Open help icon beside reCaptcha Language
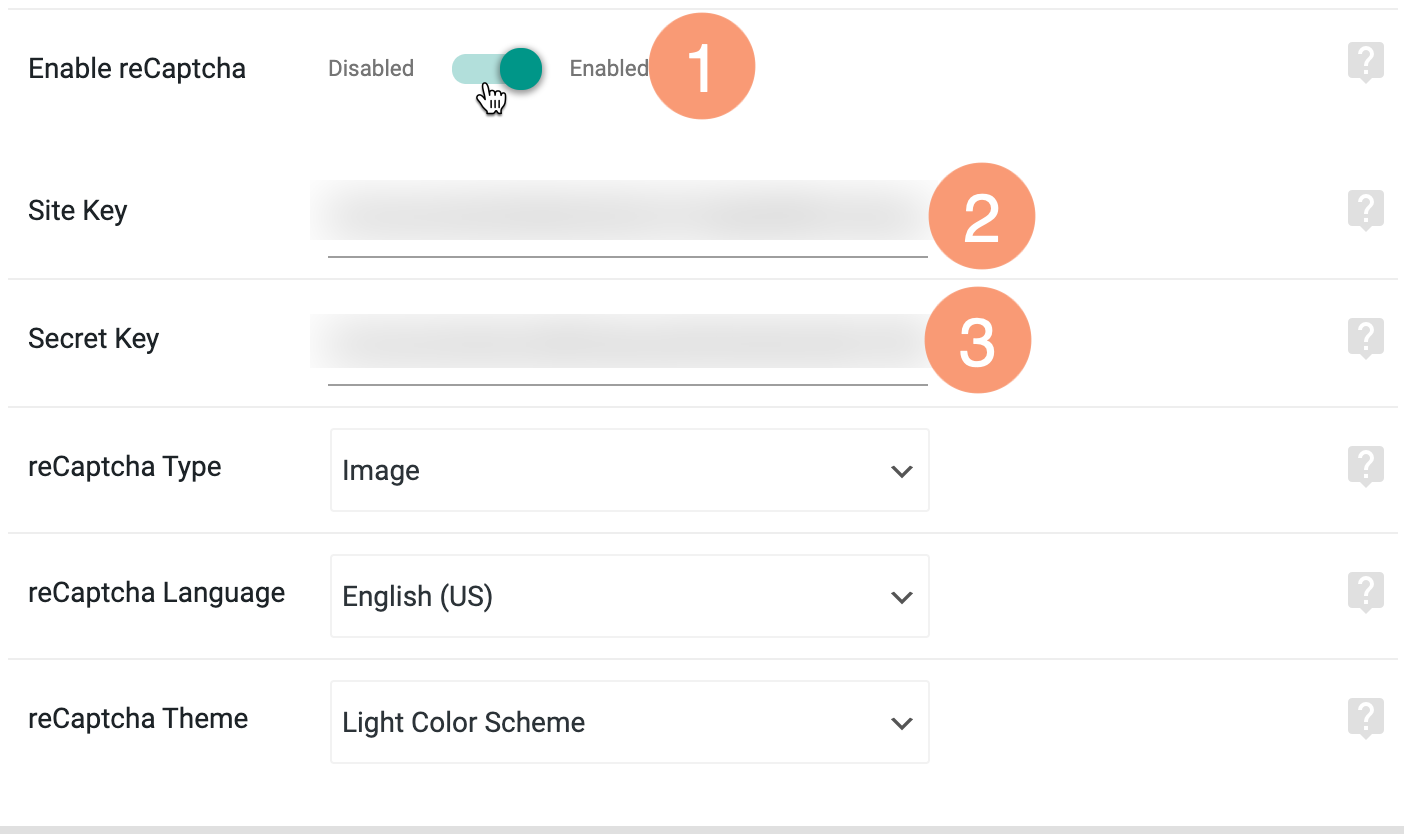This screenshot has height=834, width=1404. pos(1365,593)
